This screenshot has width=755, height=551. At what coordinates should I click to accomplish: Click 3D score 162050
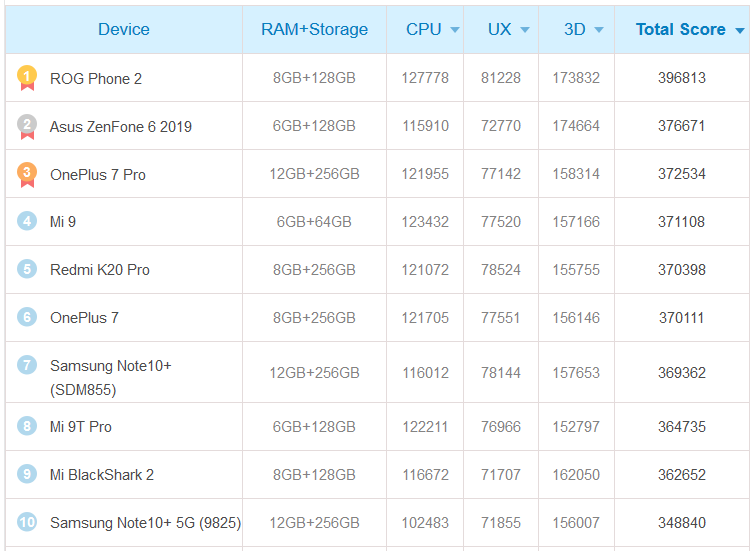[x=576, y=475]
